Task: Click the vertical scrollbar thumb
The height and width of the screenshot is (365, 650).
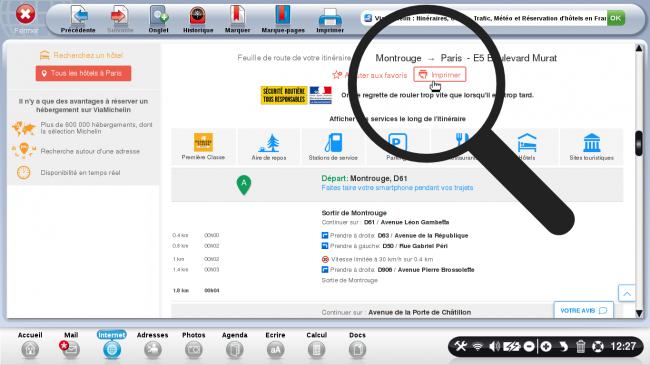Action: [x=639, y=144]
